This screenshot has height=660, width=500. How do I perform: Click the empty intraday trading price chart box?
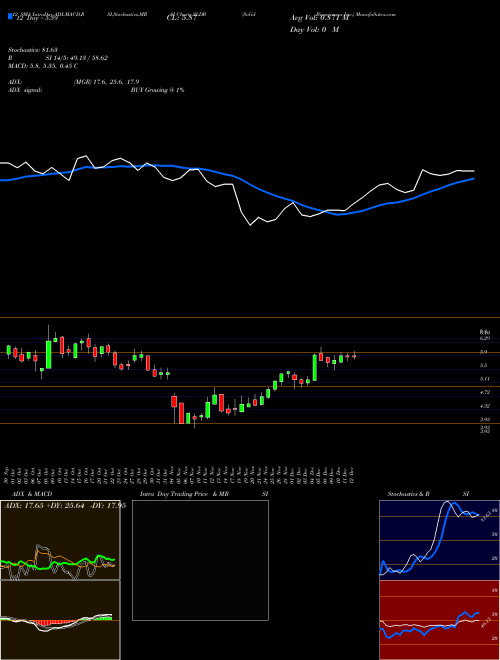coord(200,560)
